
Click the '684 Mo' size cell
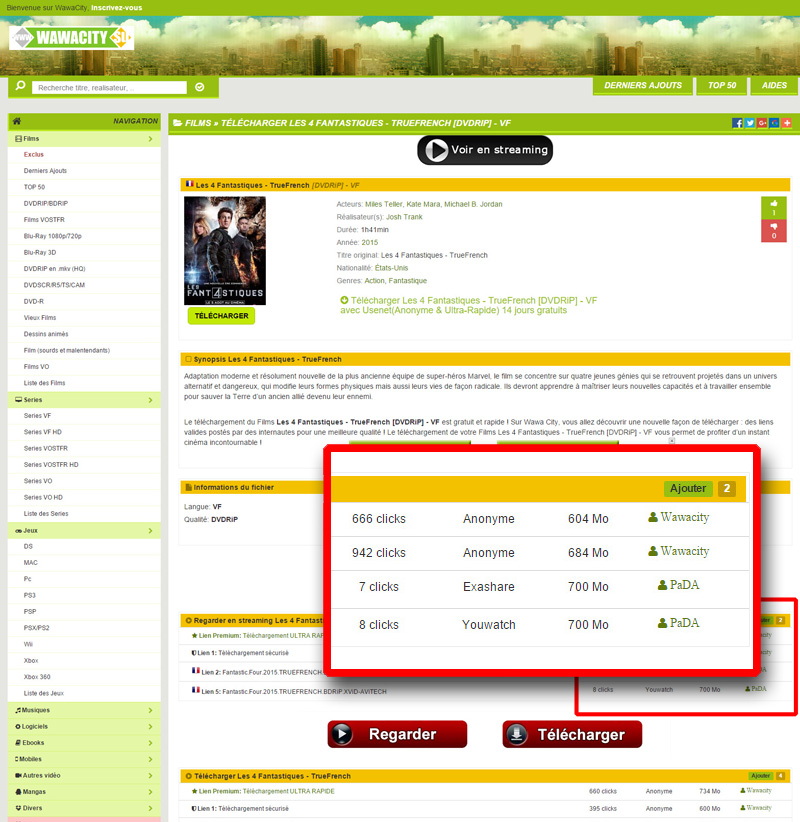[588, 553]
